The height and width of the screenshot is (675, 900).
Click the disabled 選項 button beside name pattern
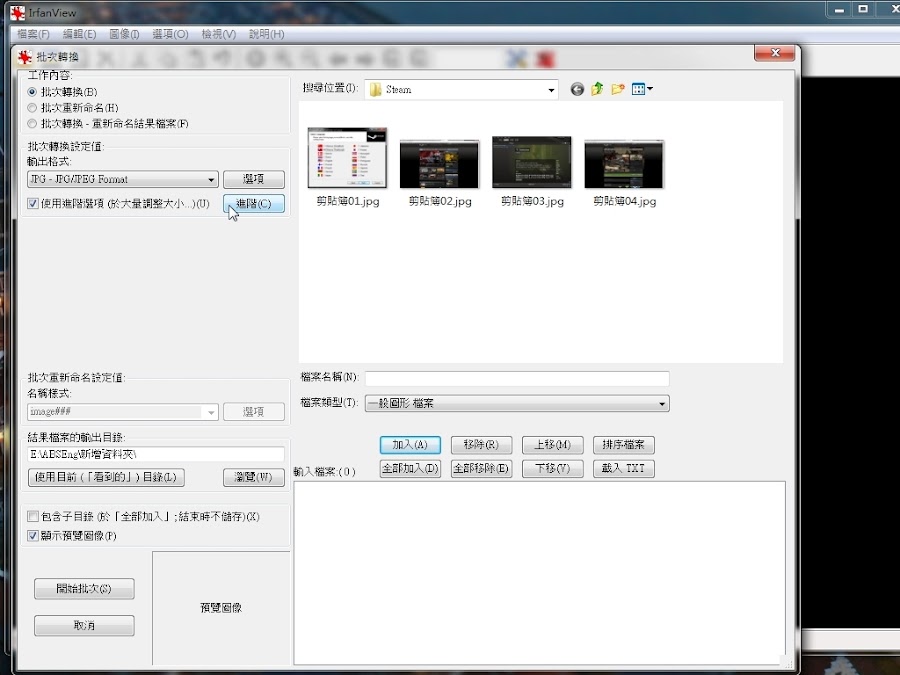pos(254,412)
